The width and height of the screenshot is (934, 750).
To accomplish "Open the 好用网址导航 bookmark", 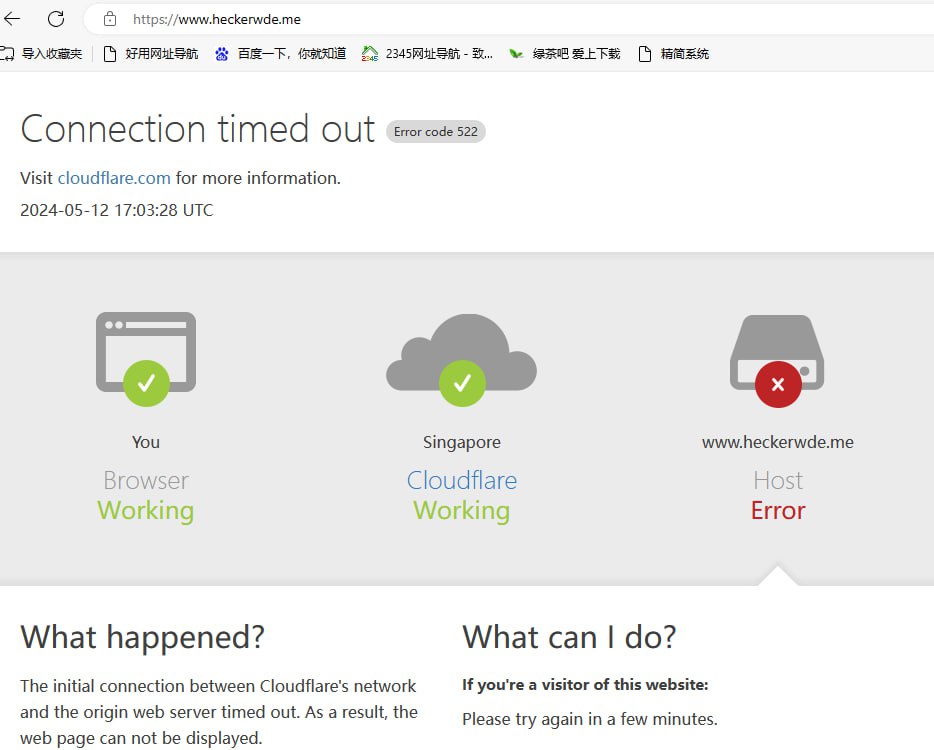I will click(151, 54).
